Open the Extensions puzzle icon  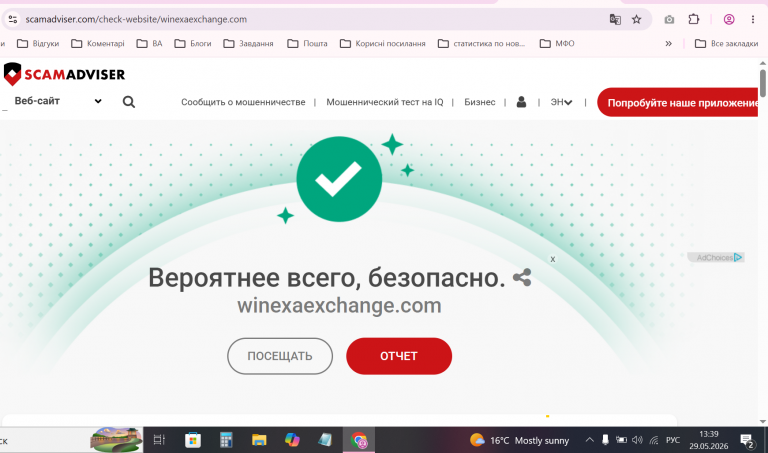pos(694,19)
